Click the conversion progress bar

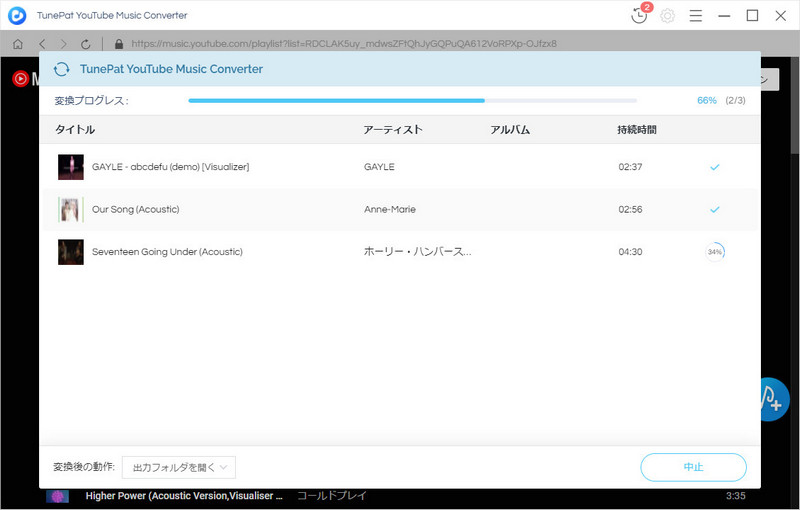(412, 100)
